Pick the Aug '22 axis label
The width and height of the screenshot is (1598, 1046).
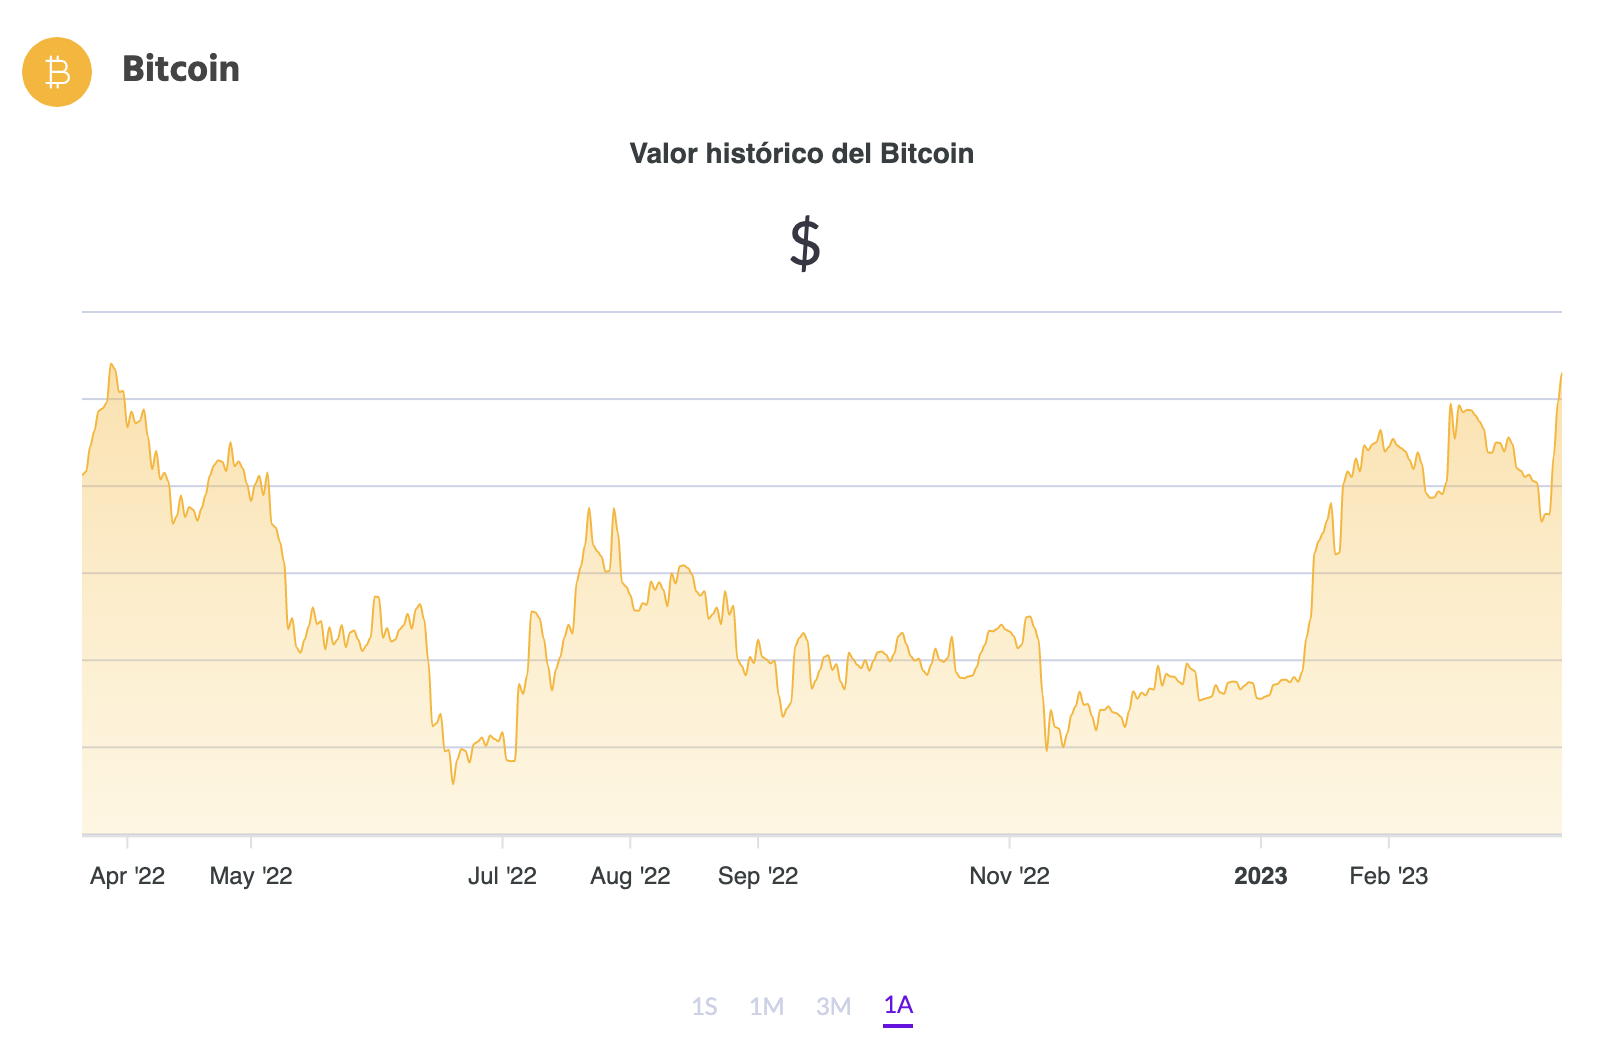(630, 876)
